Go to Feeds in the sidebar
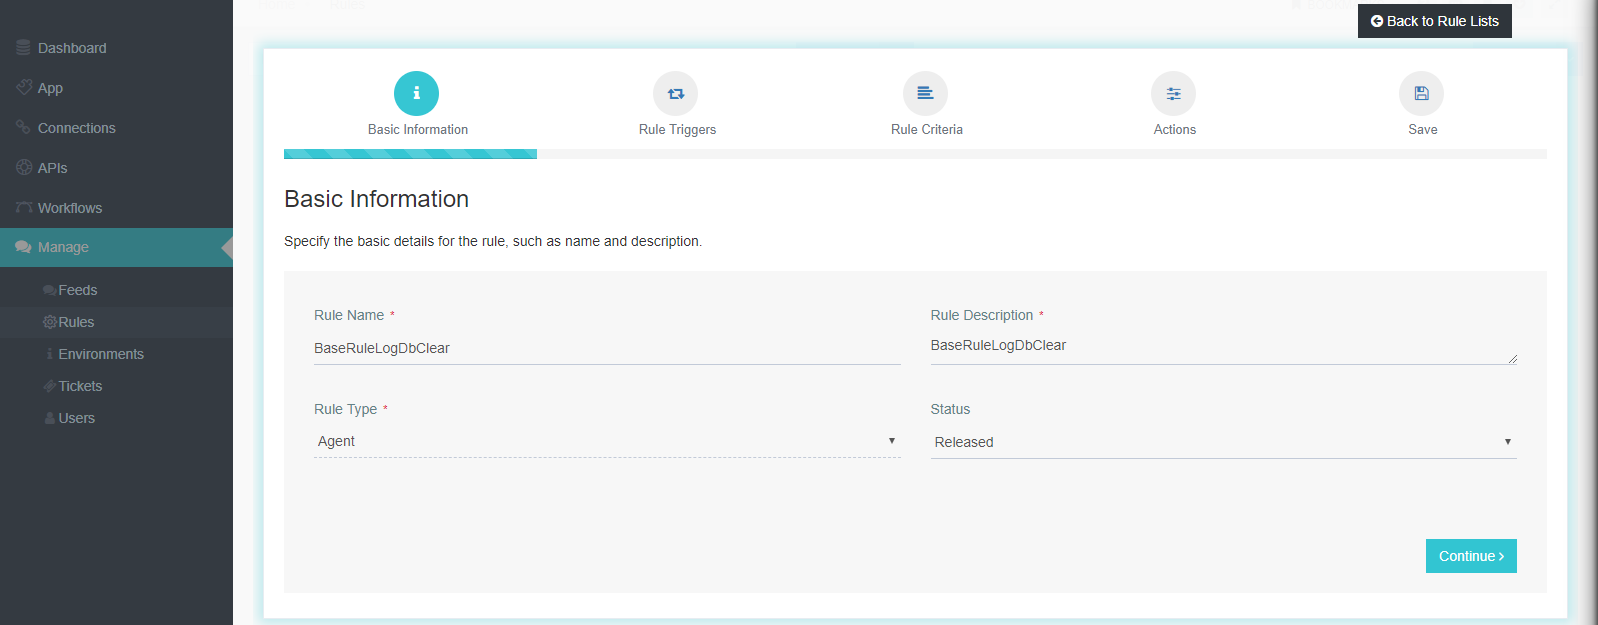 [x=77, y=290]
